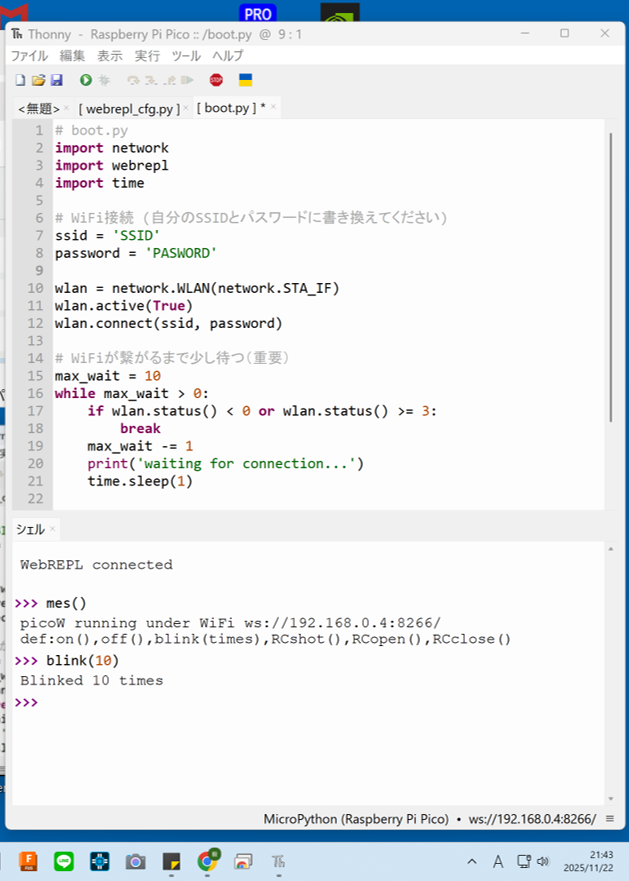The height and width of the screenshot is (881, 629).
Task: Click the Blinked 10 times output line
Action: 92,680
